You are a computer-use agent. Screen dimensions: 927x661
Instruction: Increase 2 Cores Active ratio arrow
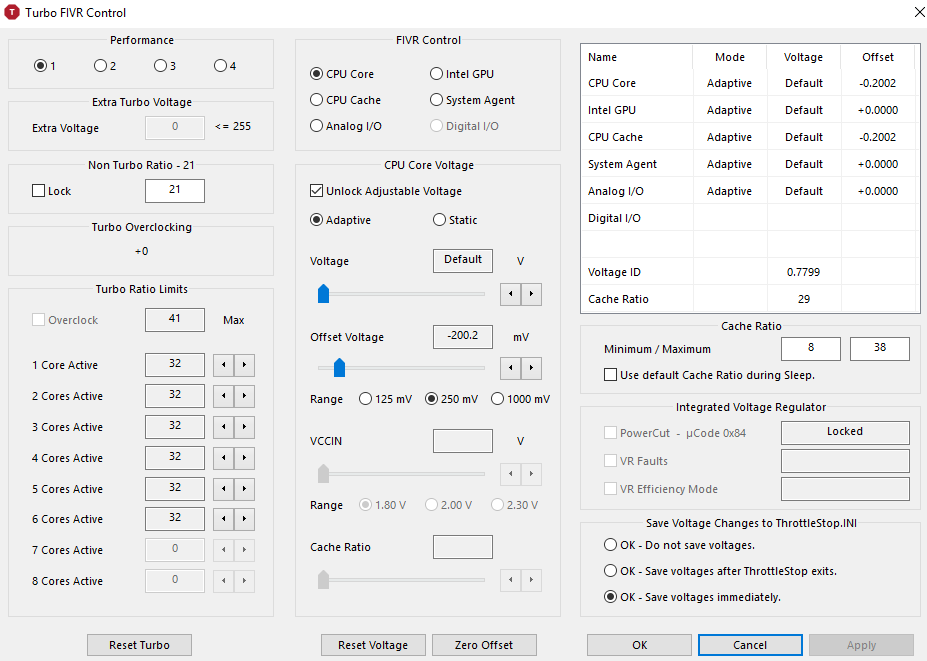pos(244,396)
